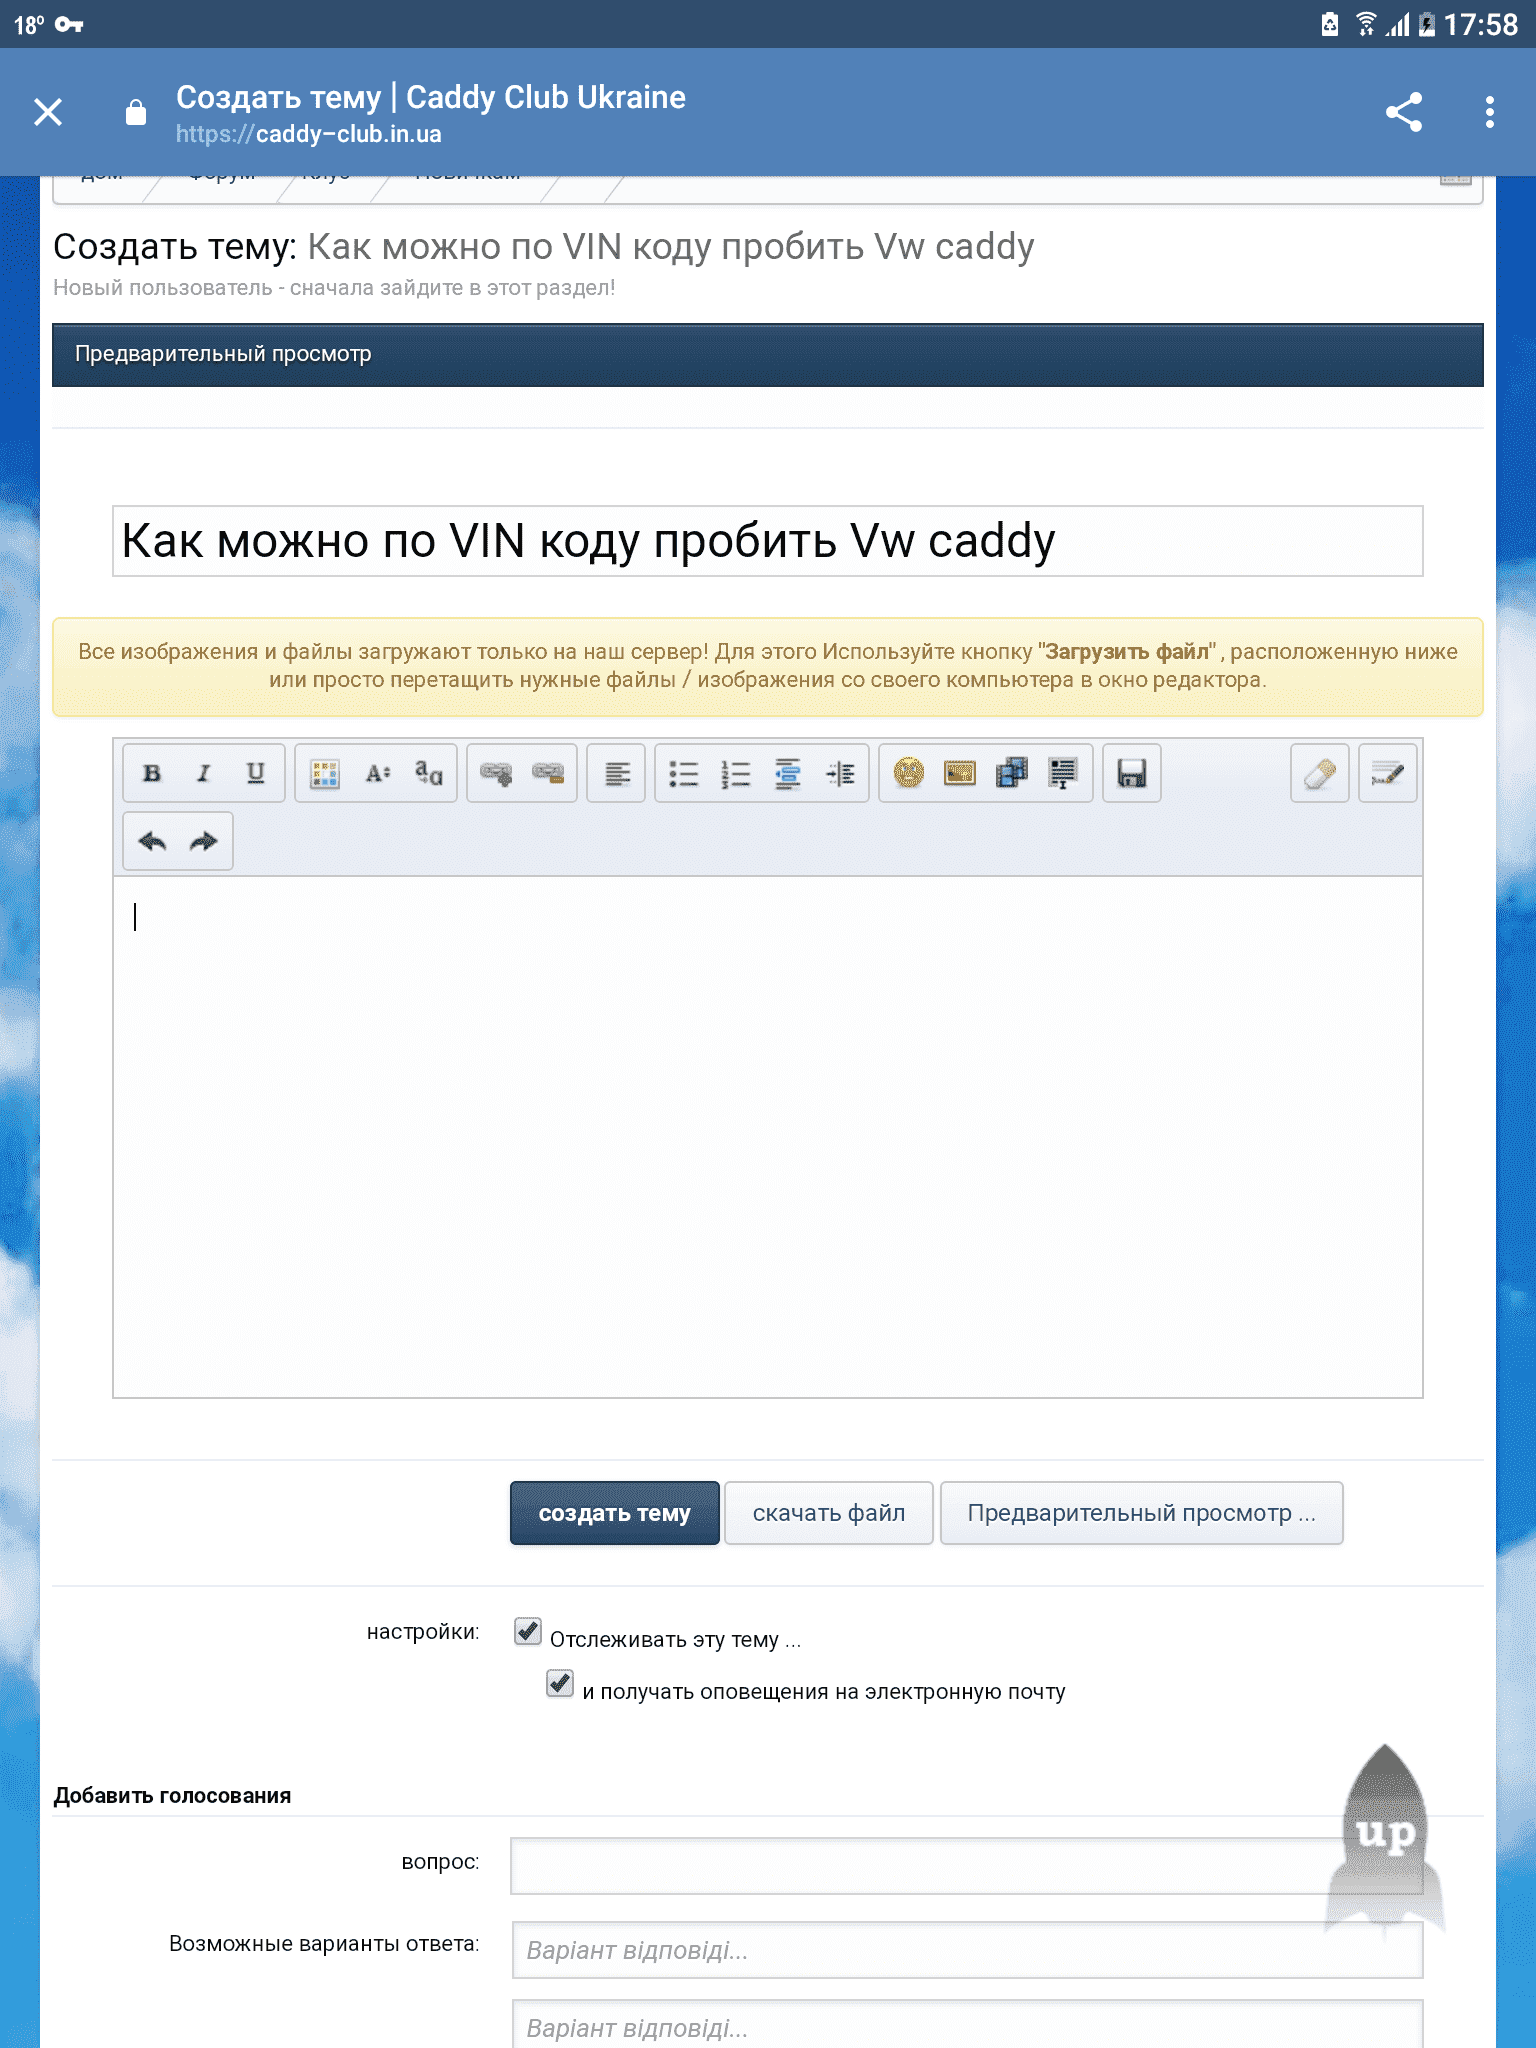The image size is (1536, 2048).
Task: Insert a link using the chain icon
Action: (496, 773)
